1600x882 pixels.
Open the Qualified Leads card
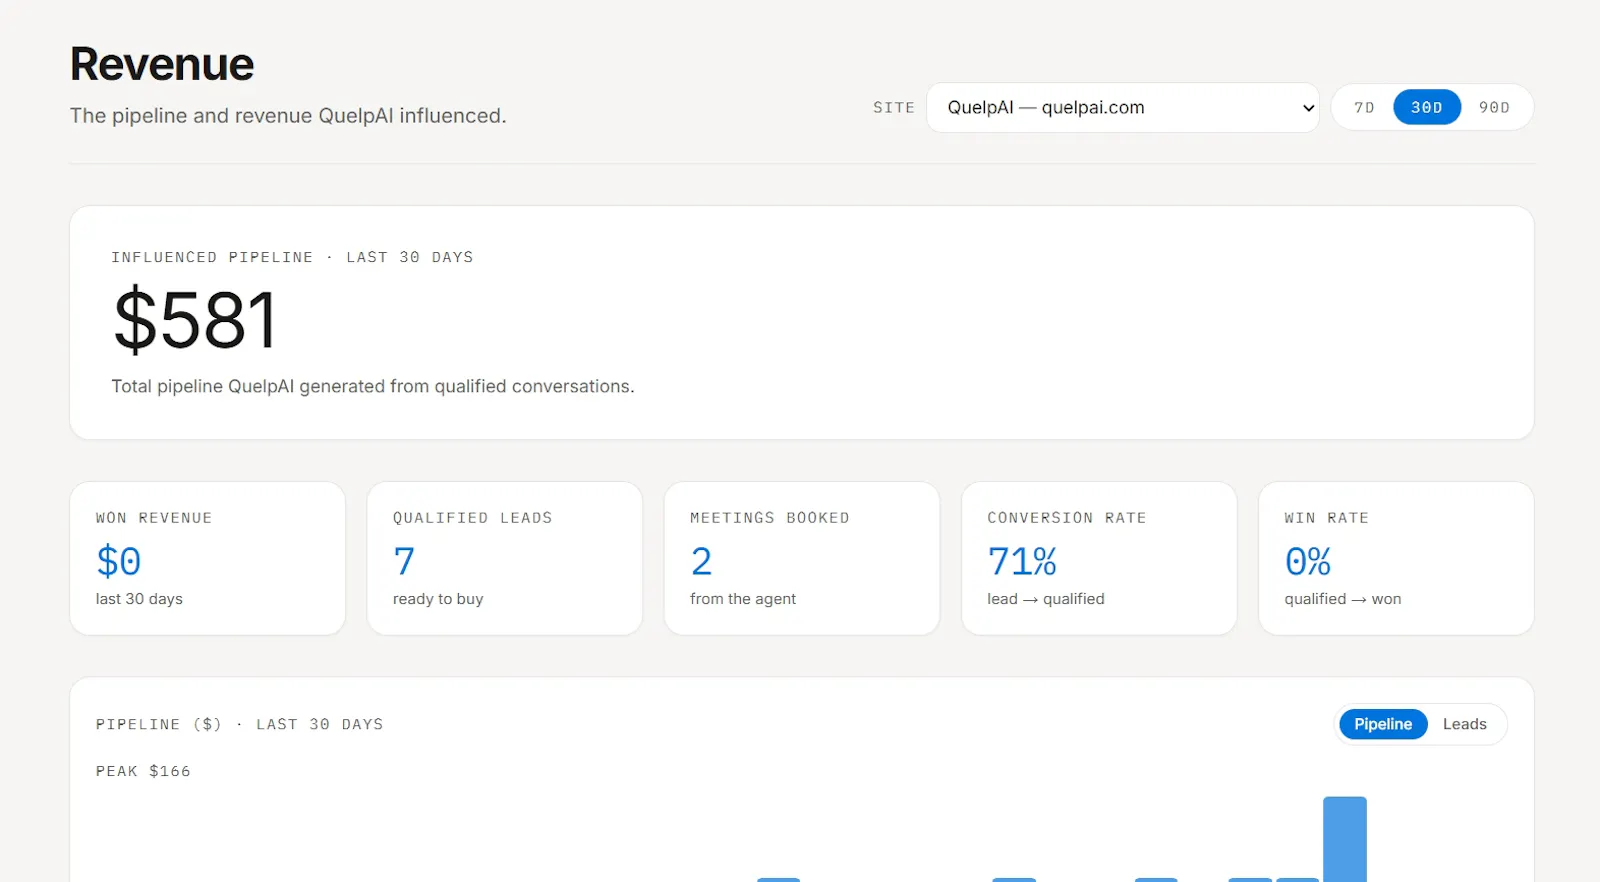(x=505, y=558)
